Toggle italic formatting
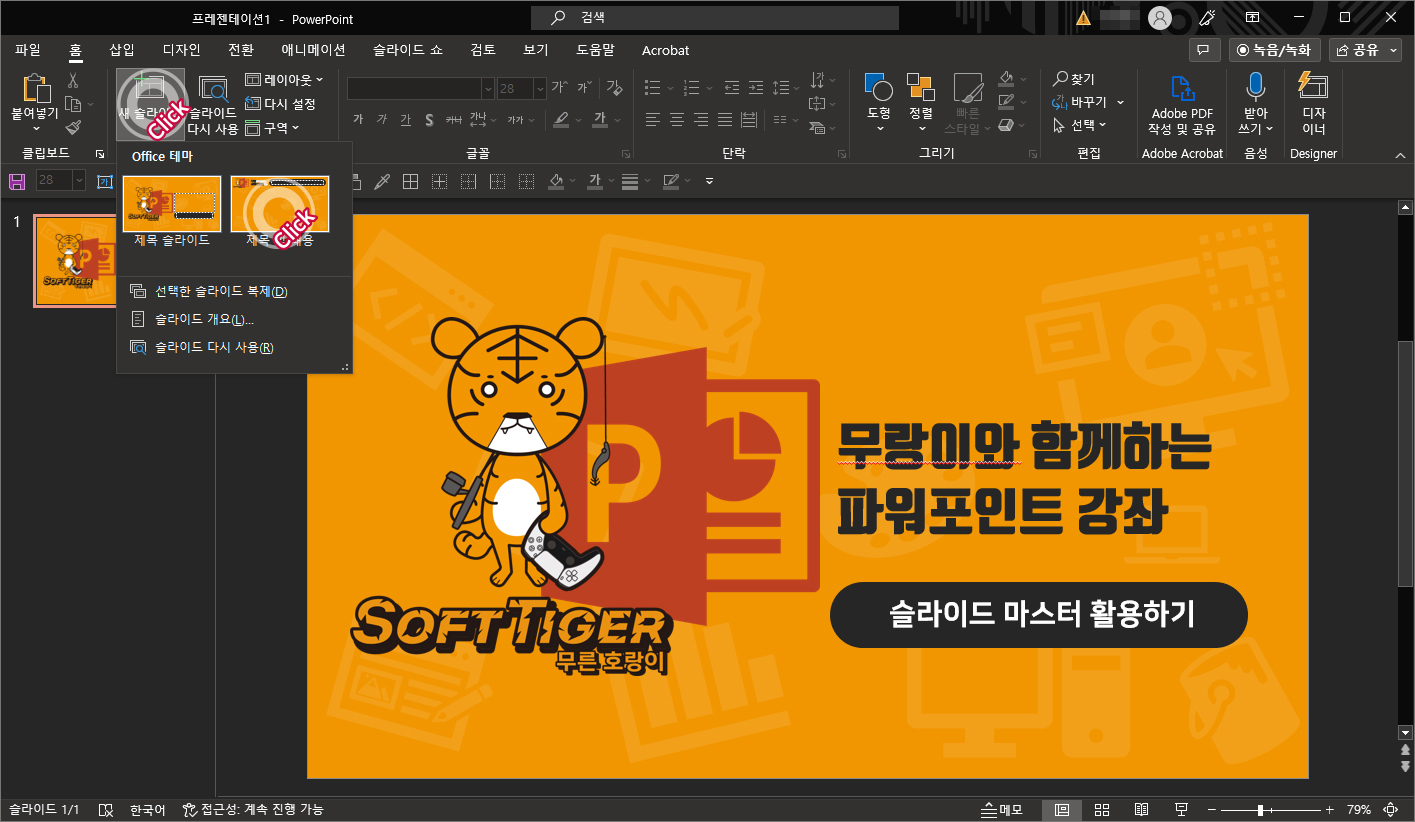1415x822 pixels. (381, 118)
